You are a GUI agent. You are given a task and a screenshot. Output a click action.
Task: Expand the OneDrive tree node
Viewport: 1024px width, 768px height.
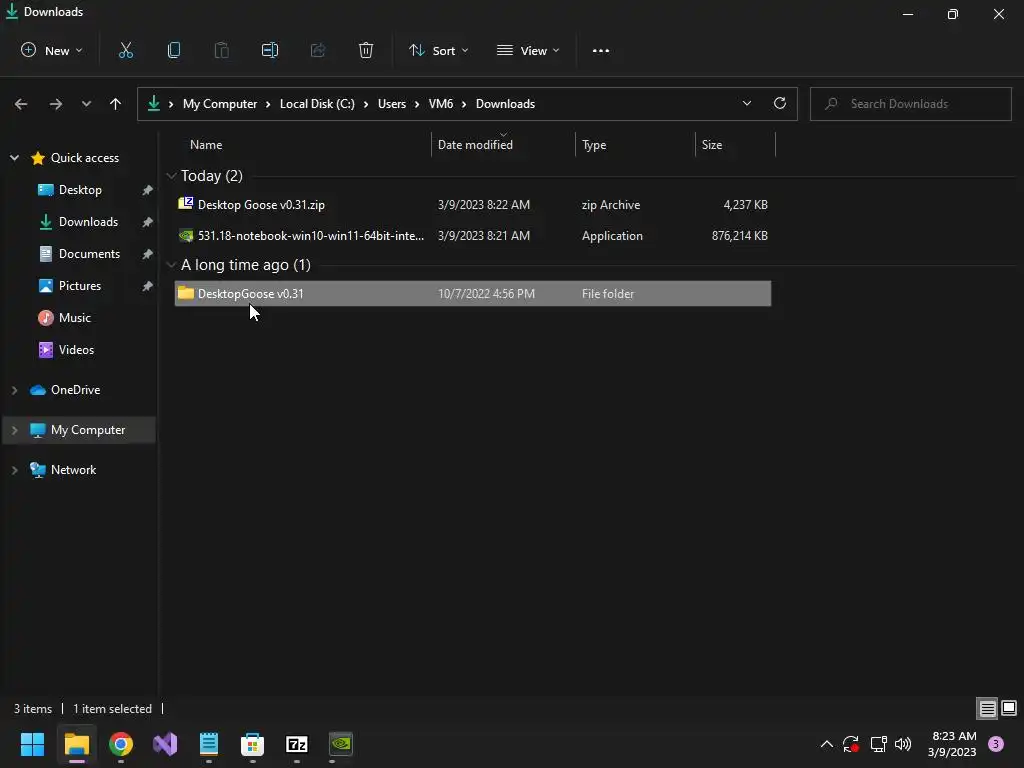pyautogui.click(x=14, y=390)
